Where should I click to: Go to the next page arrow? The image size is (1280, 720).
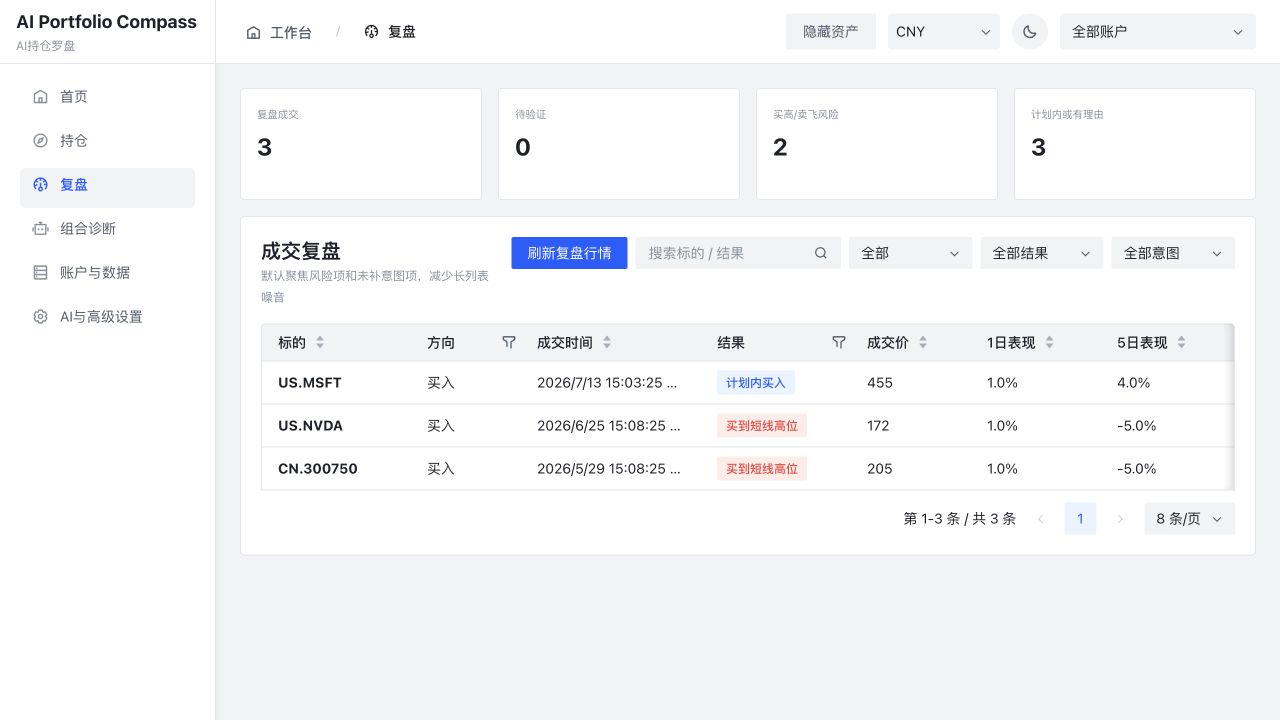tap(1120, 519)
